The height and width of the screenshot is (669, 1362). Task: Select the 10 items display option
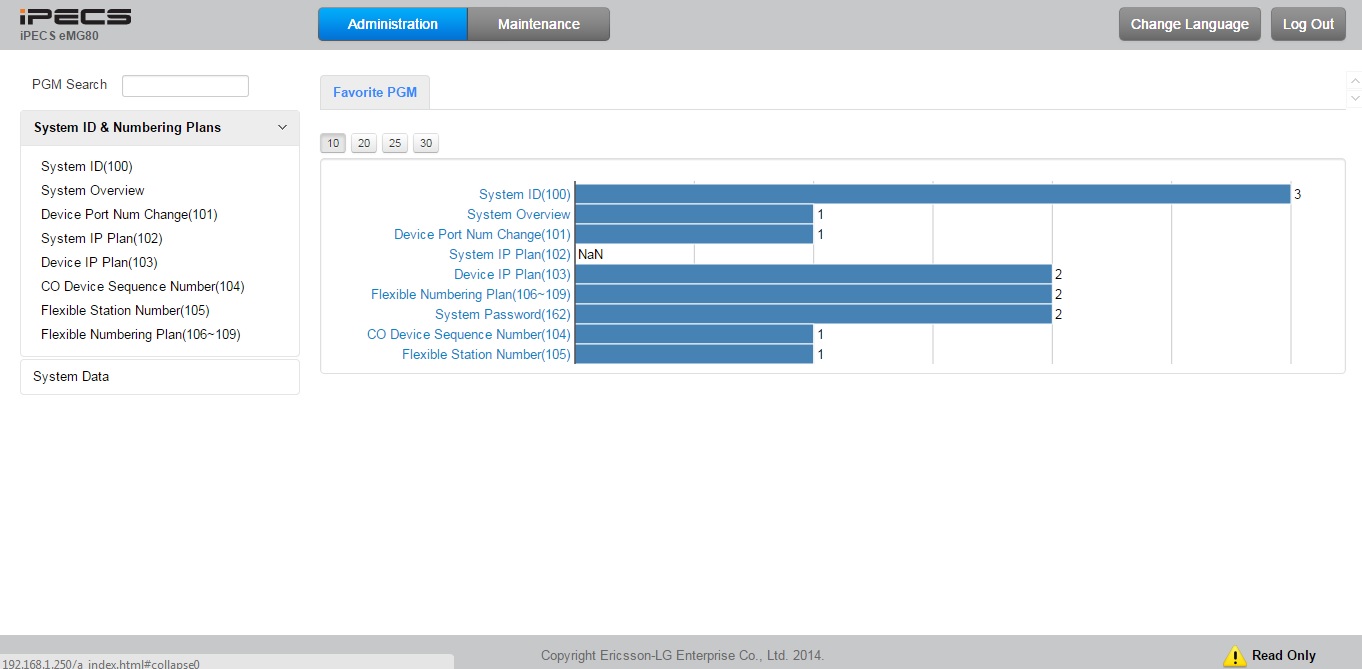(333, 144)
